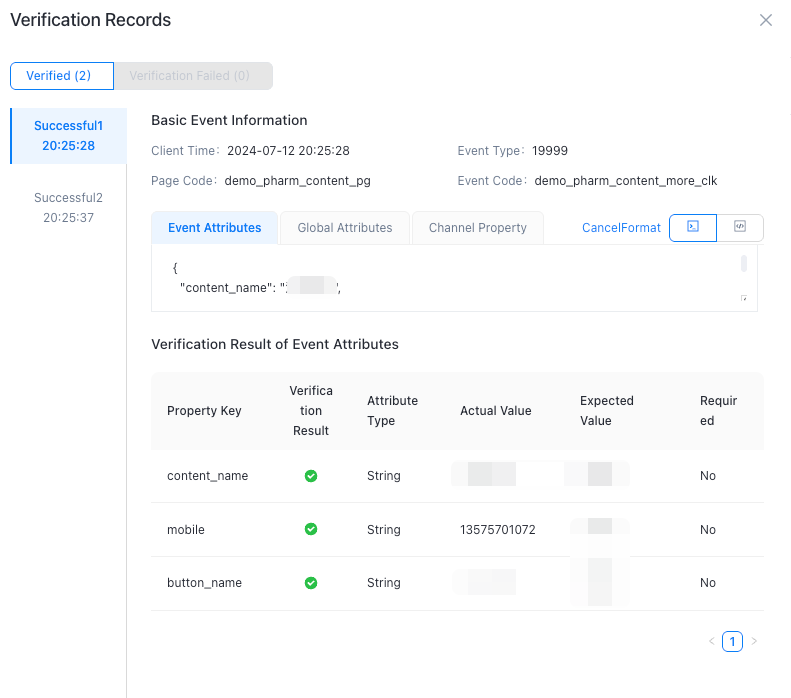
Task: Click the content_name property key cell
Action: coord(207,476)
